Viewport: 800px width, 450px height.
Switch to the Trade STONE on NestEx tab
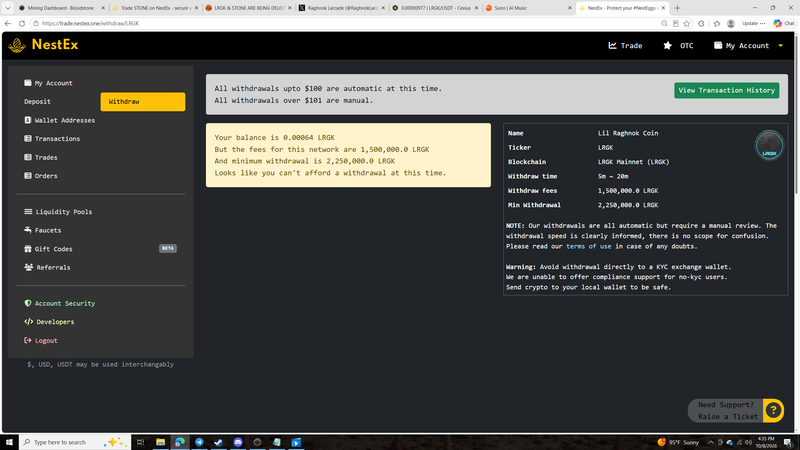(x=155, y=8)
